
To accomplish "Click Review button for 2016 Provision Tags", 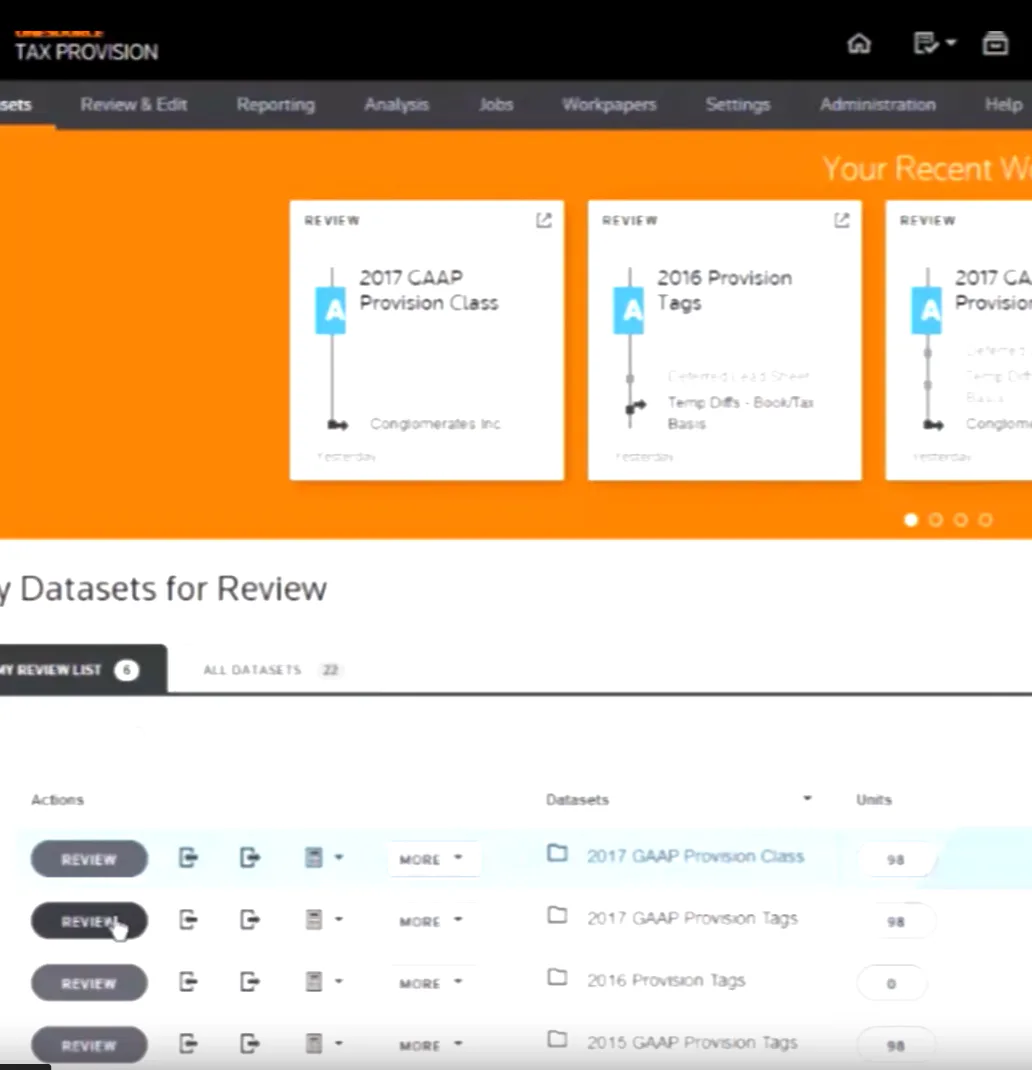I will point(89,983).
